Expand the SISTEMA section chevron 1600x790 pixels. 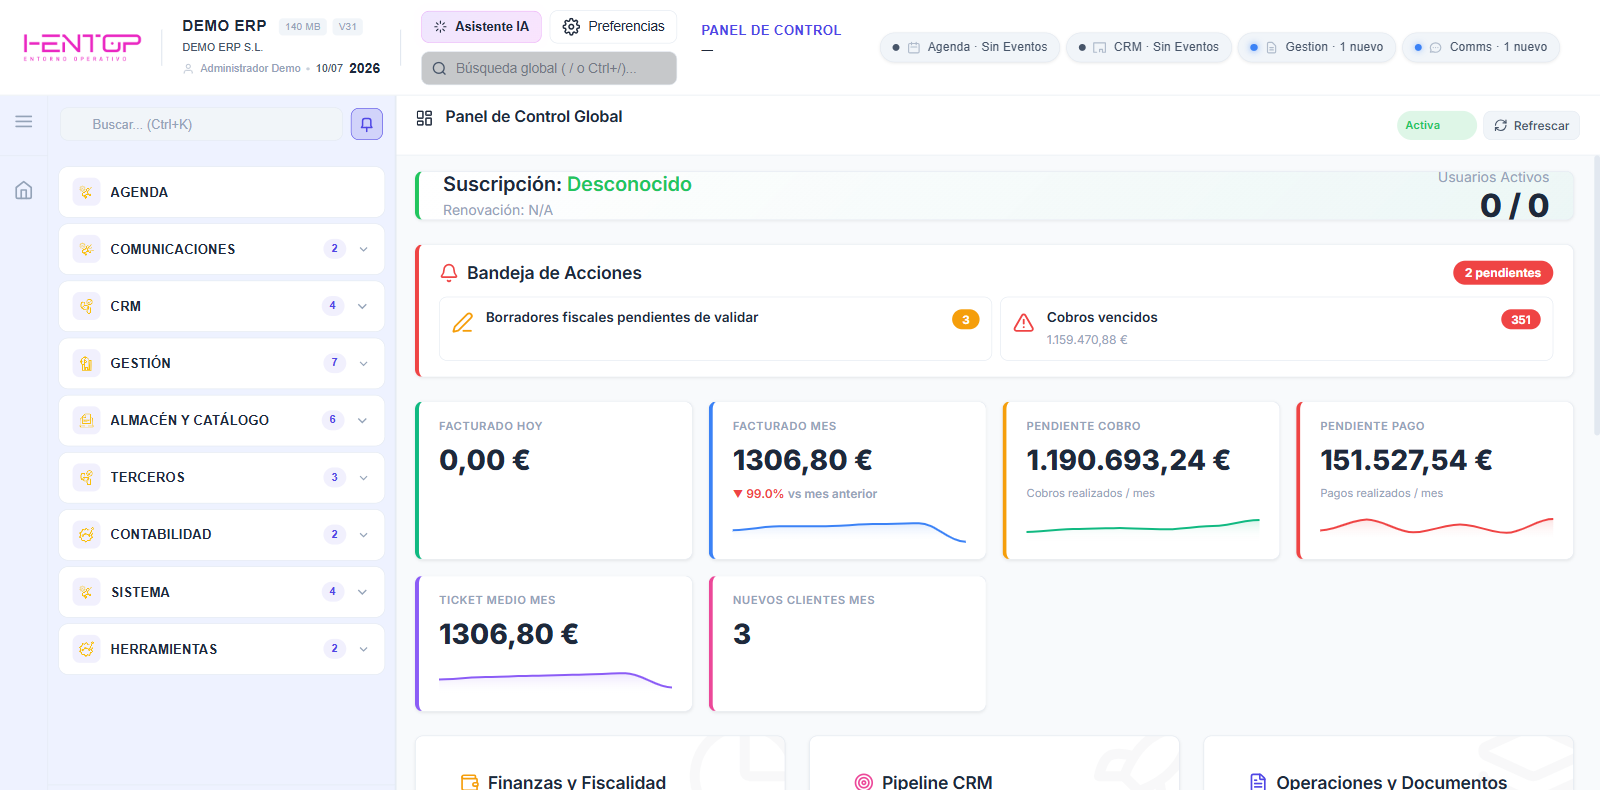[363, 592]
